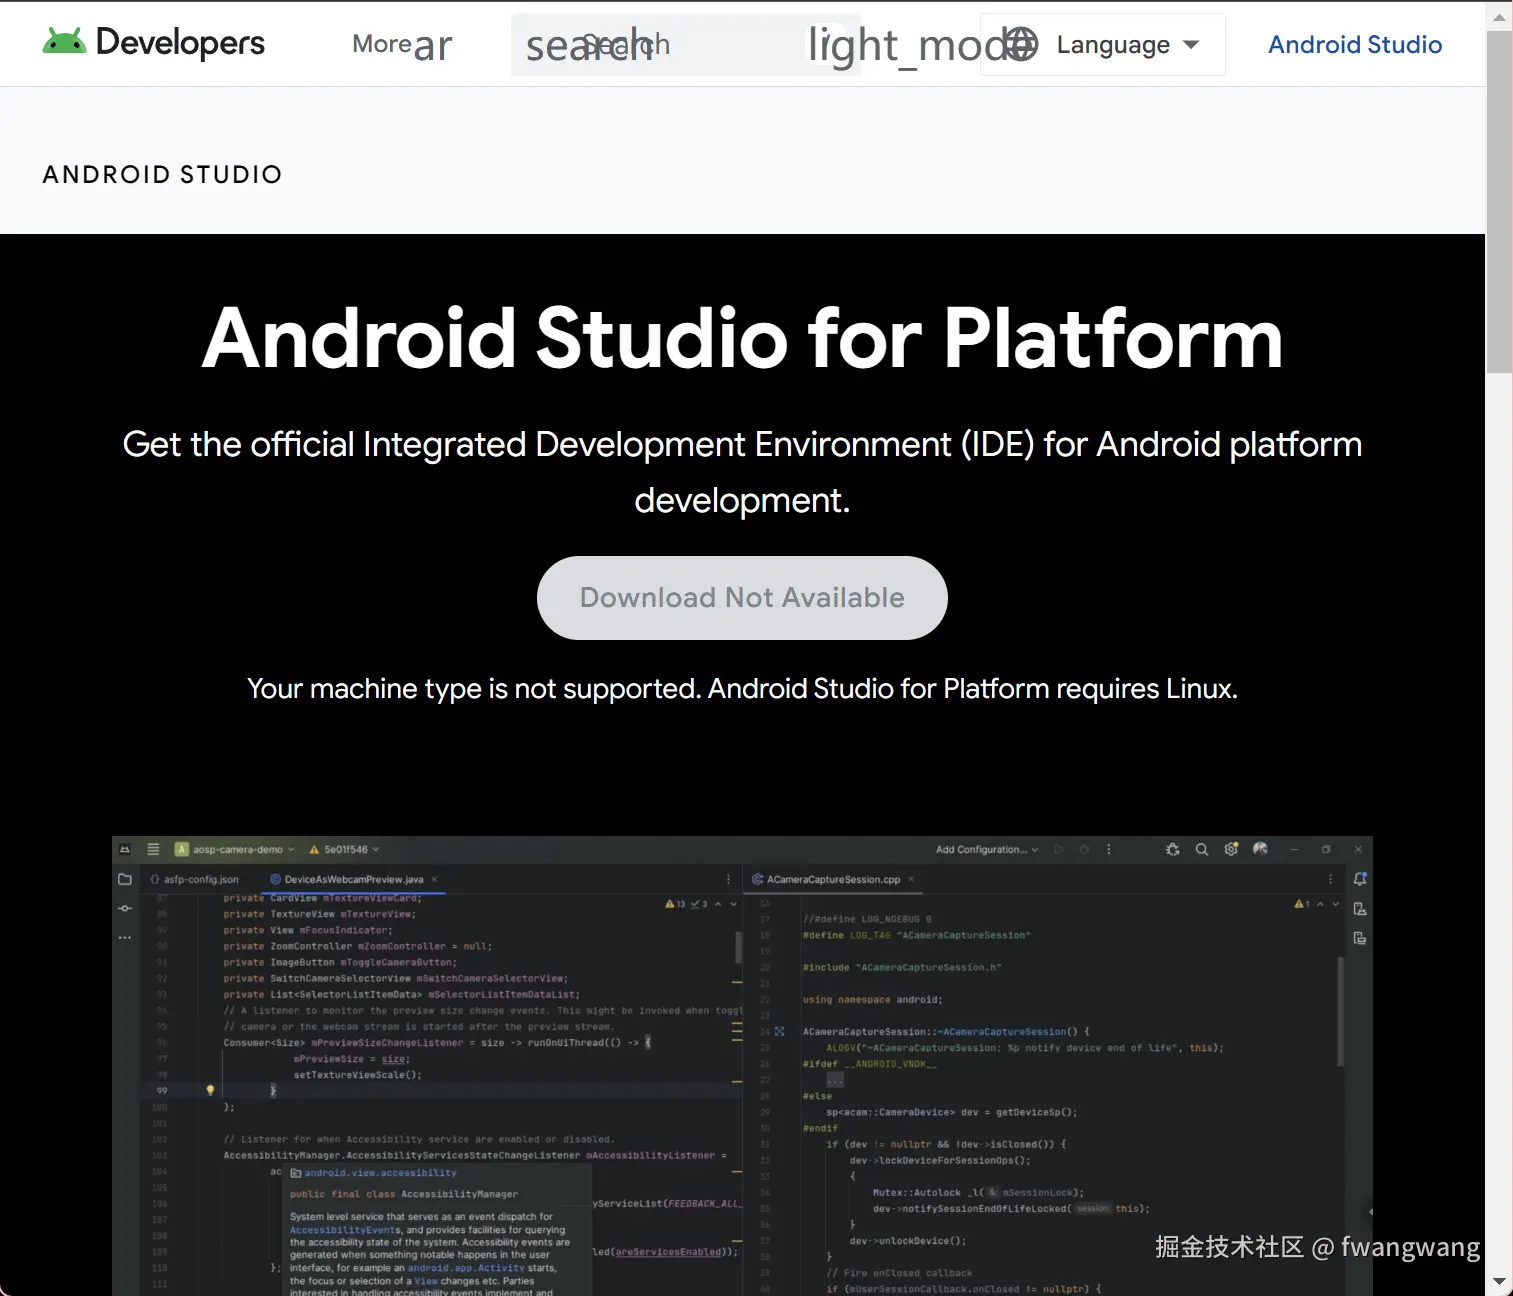Image resolution: width=1513 pixels, height=1296 pixels.
Task: Click the user avatar icon in IDE toolbar
Action: tap(1260, 849)
